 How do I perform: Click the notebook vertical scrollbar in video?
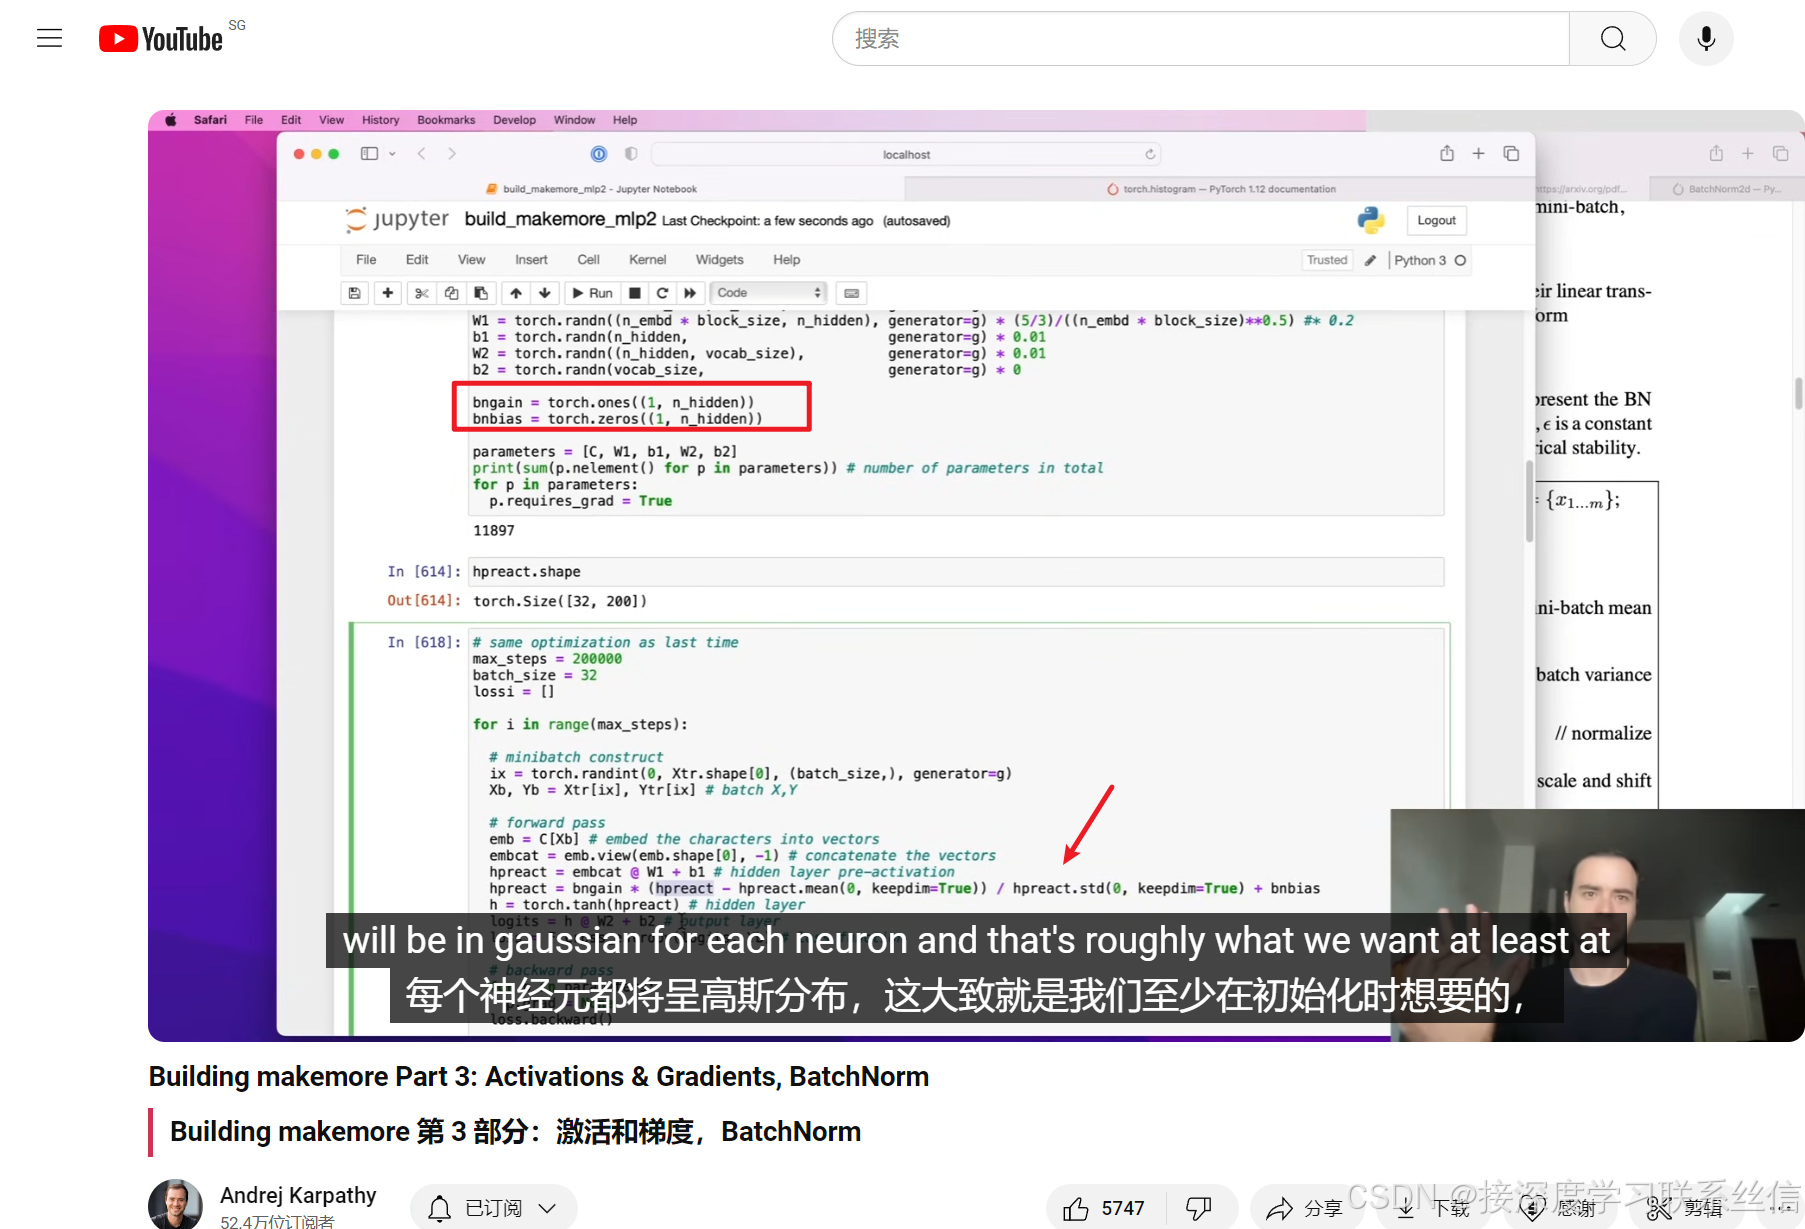coord(1530,500)
